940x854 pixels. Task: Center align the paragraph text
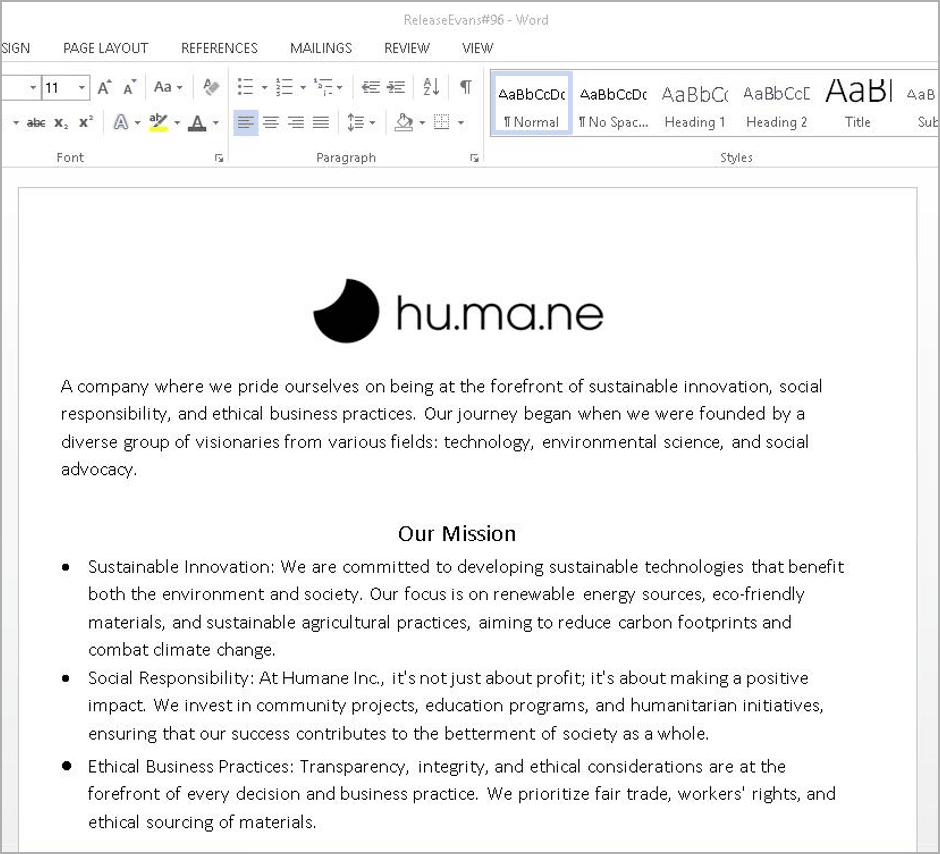(x=271, y=123)
